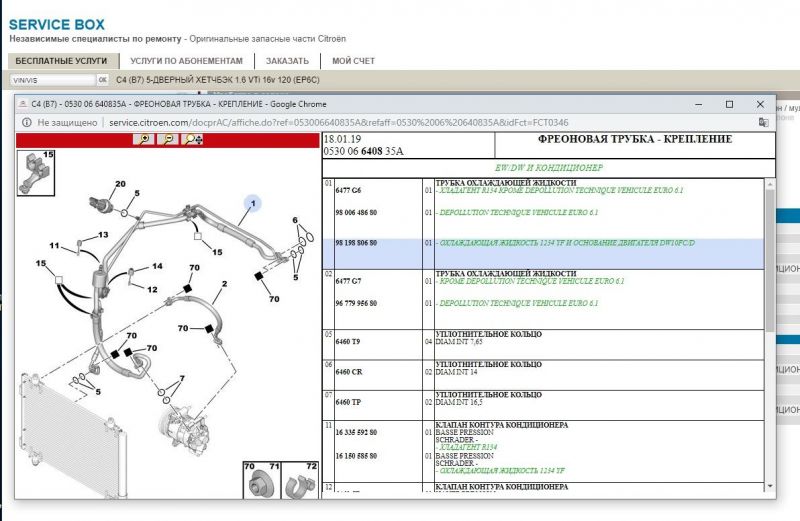The width and height of the screenshot is (800, 521).
Task: Open part 72 bracket thumbnail
Action: click(x=302, y=482)
